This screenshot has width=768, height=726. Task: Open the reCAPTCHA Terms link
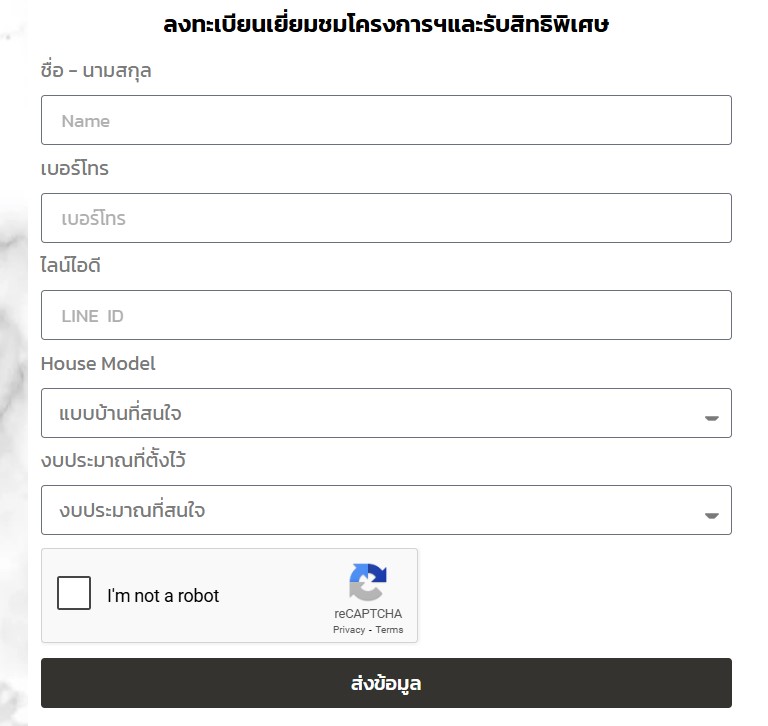(x=389, y=629)
